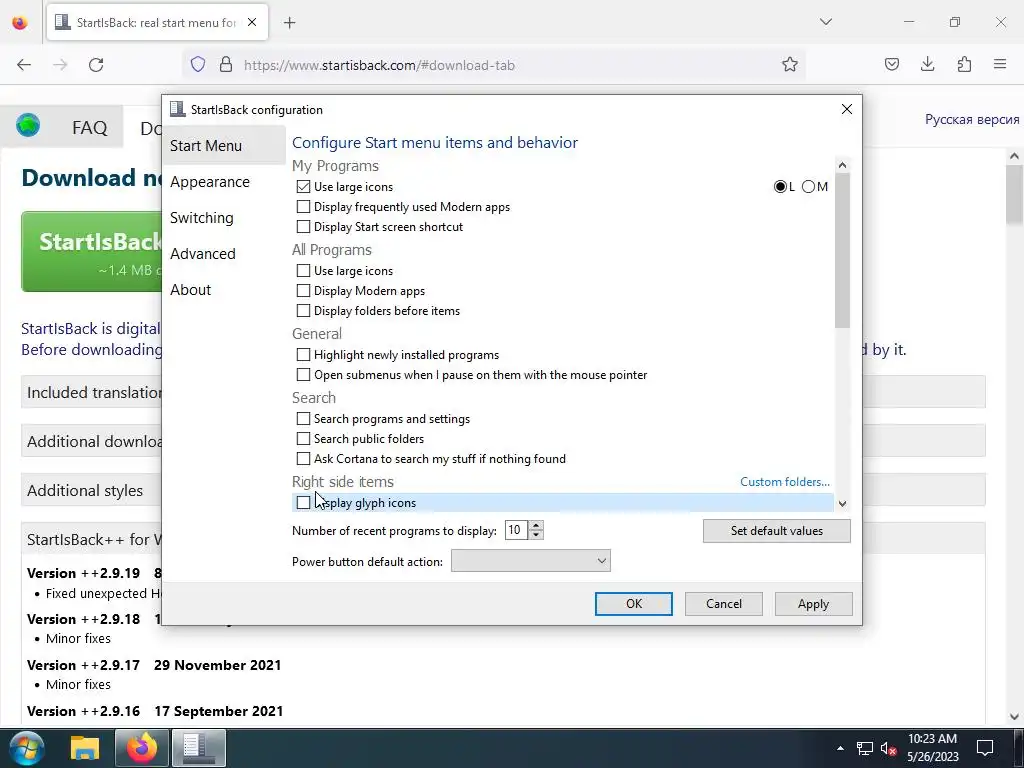Click Set default values button
1024x768 pixels.
(776, 531)
